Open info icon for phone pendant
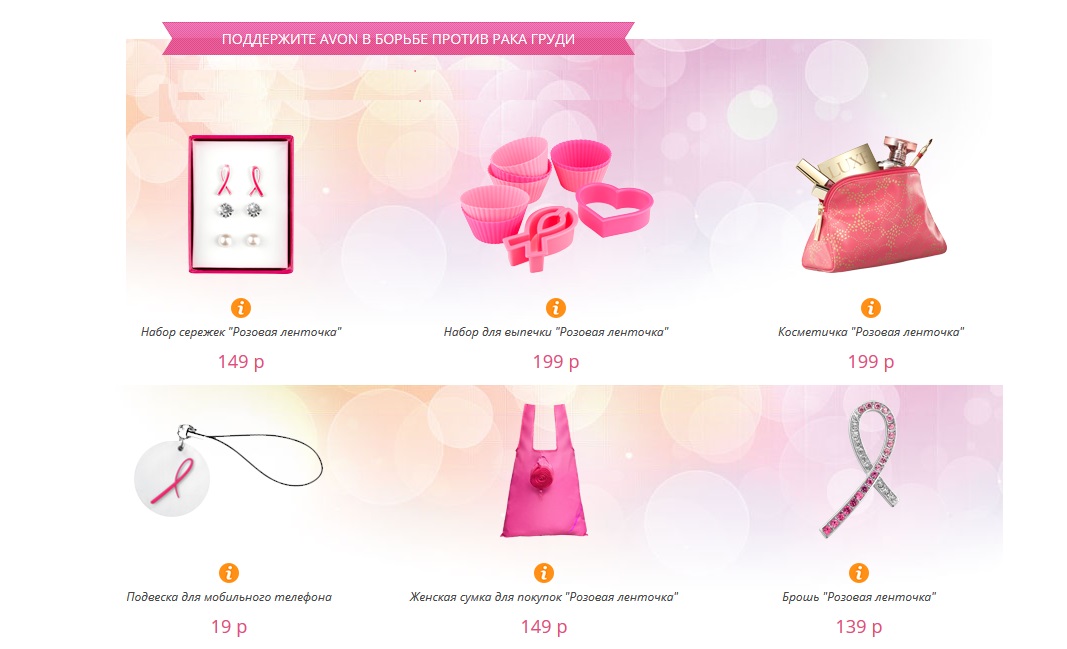The width and height of the screenshot is (1067, 649). [x=229, y=572]
